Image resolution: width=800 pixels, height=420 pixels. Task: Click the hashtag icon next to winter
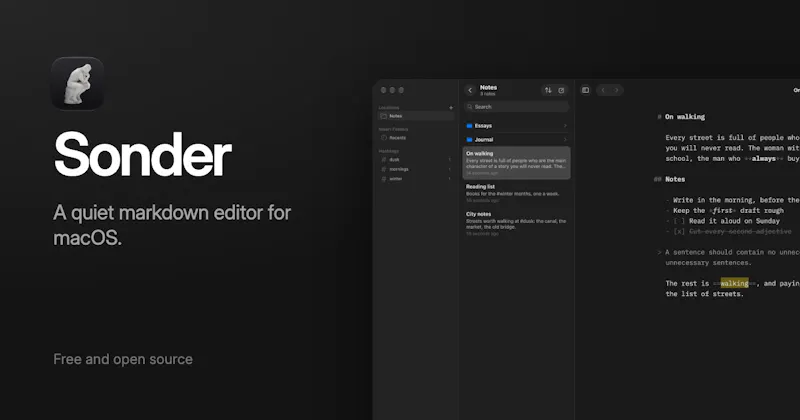[x=384, y=179]
